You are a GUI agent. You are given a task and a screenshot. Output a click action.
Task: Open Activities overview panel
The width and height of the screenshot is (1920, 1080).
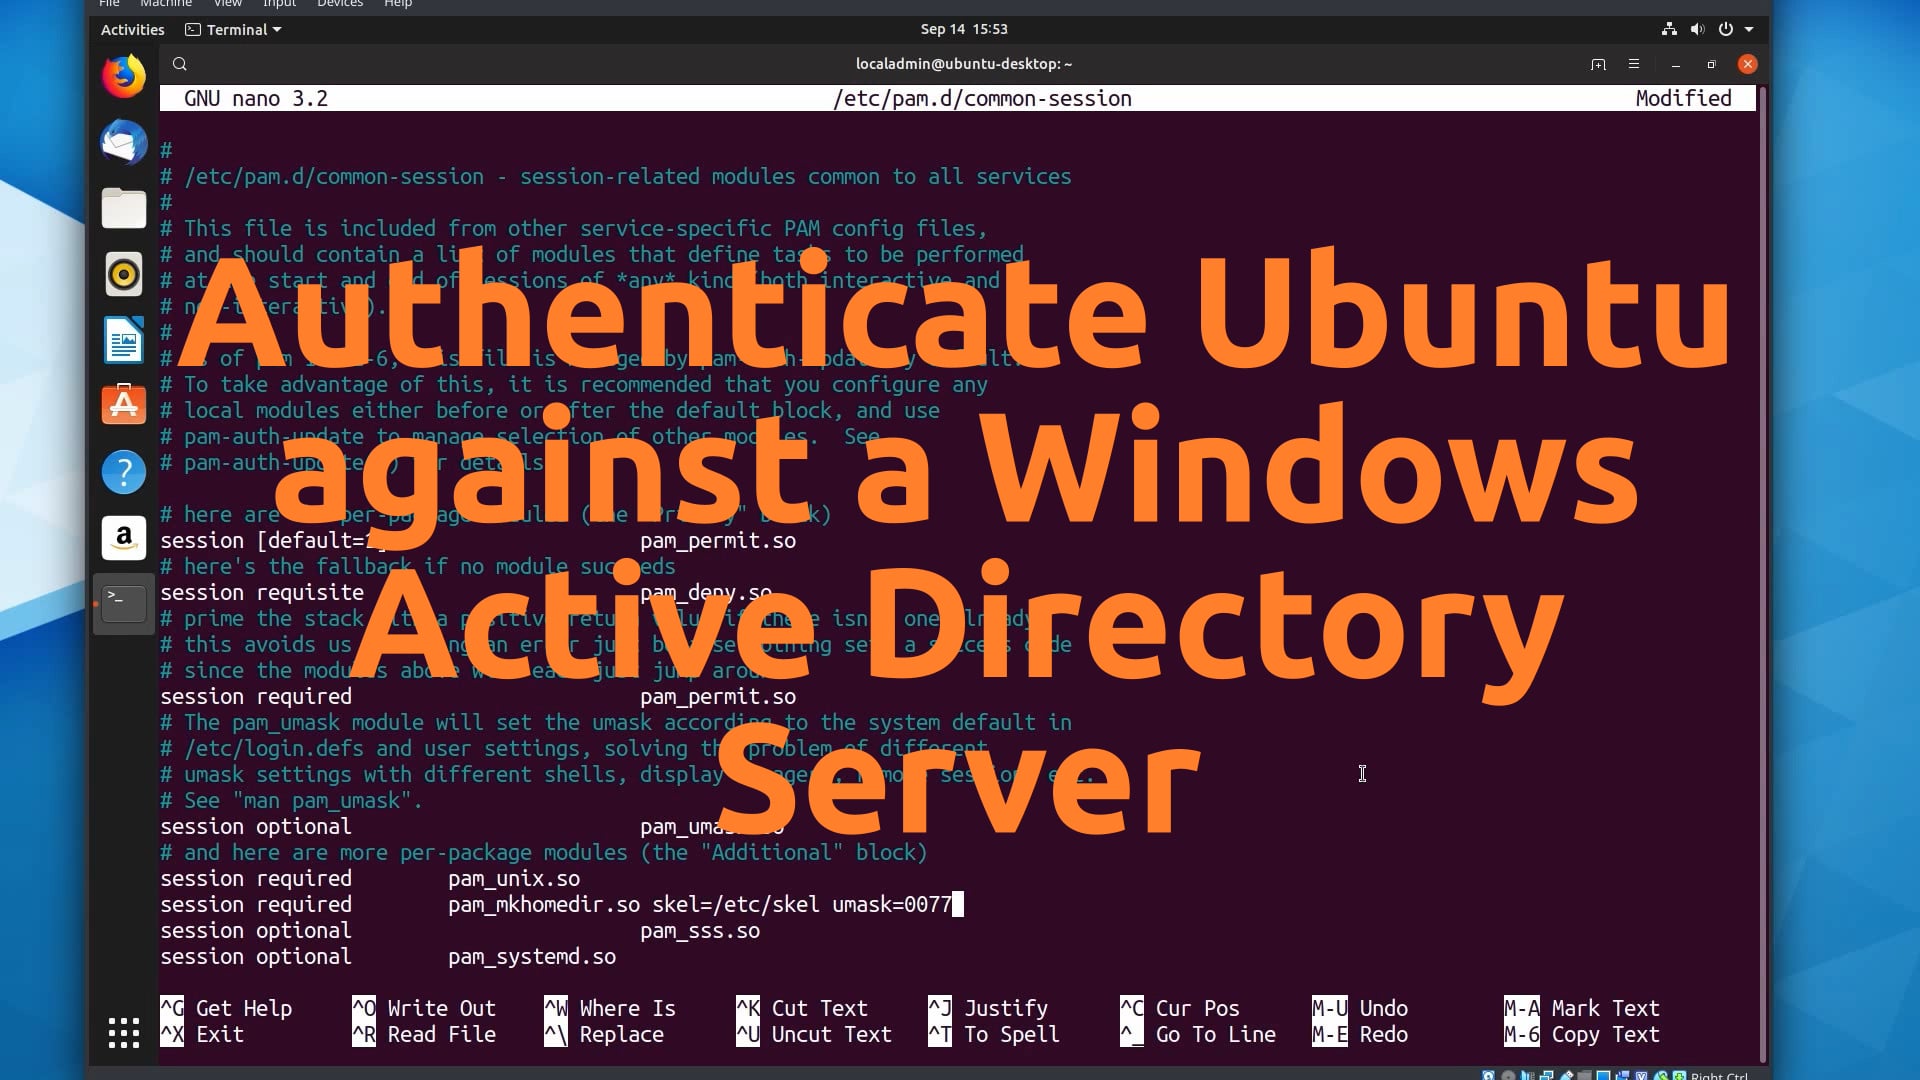point(131,29)
